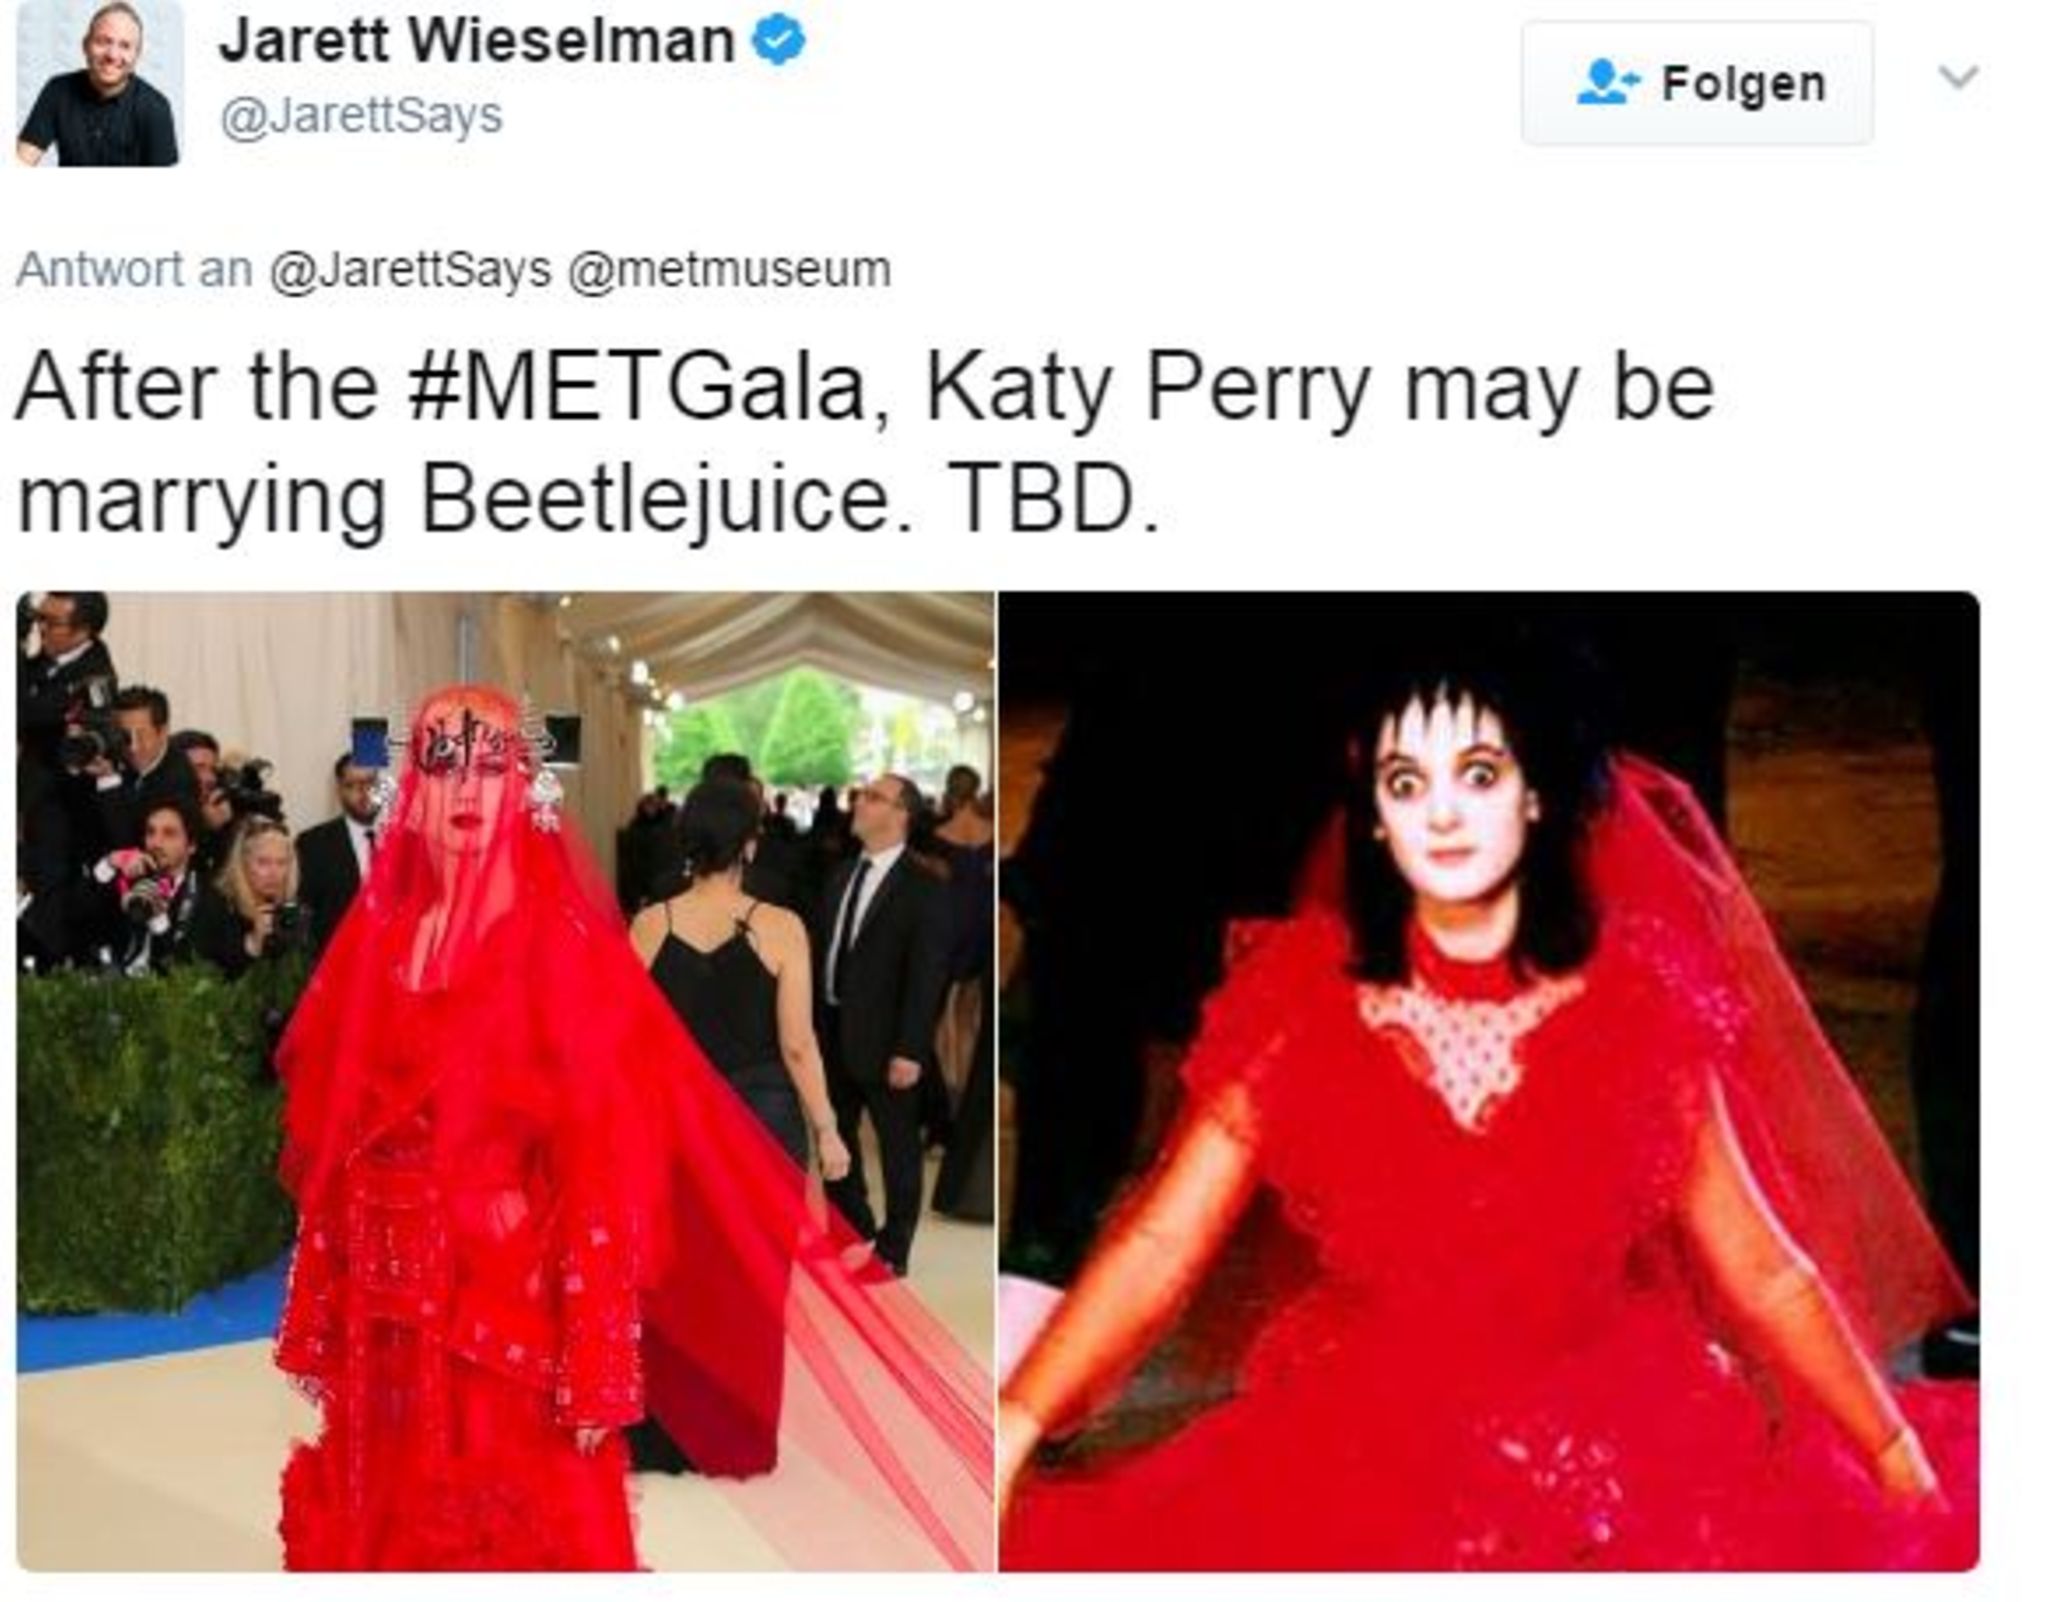
Task: Click Jarett Wieselman's profile avatar
Action: click(99, 84)
